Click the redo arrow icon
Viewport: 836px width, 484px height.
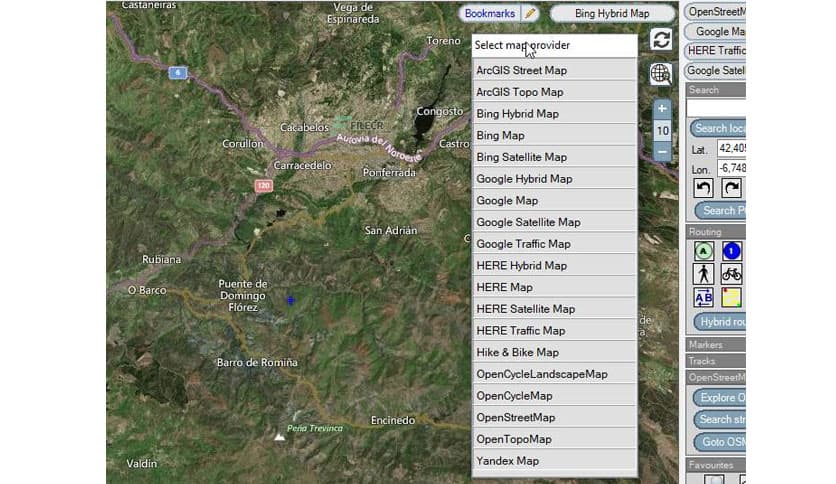(731, 188)
